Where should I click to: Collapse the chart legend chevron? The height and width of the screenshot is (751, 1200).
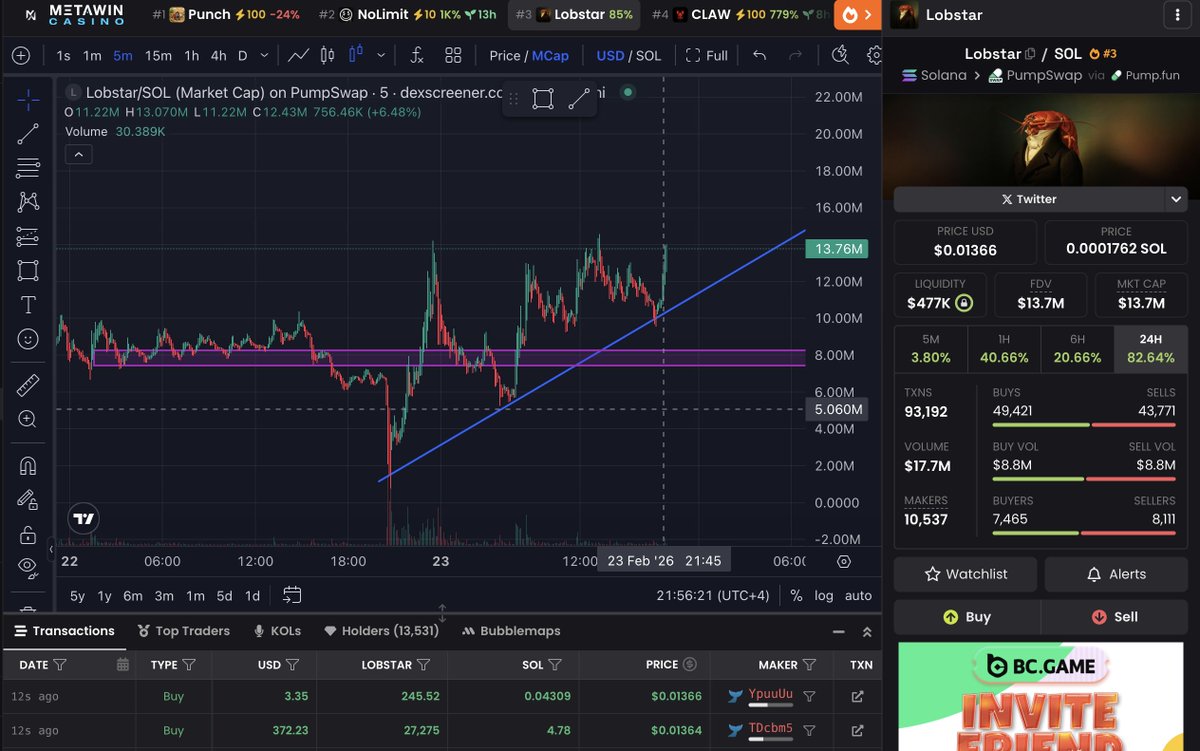[78, 154]
